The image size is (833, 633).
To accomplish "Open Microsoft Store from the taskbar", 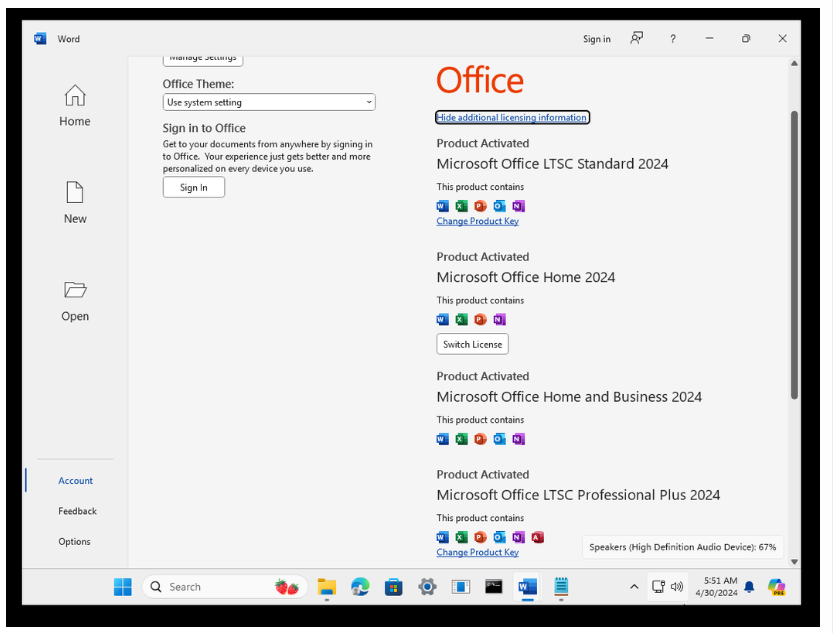I will point(394,587).
